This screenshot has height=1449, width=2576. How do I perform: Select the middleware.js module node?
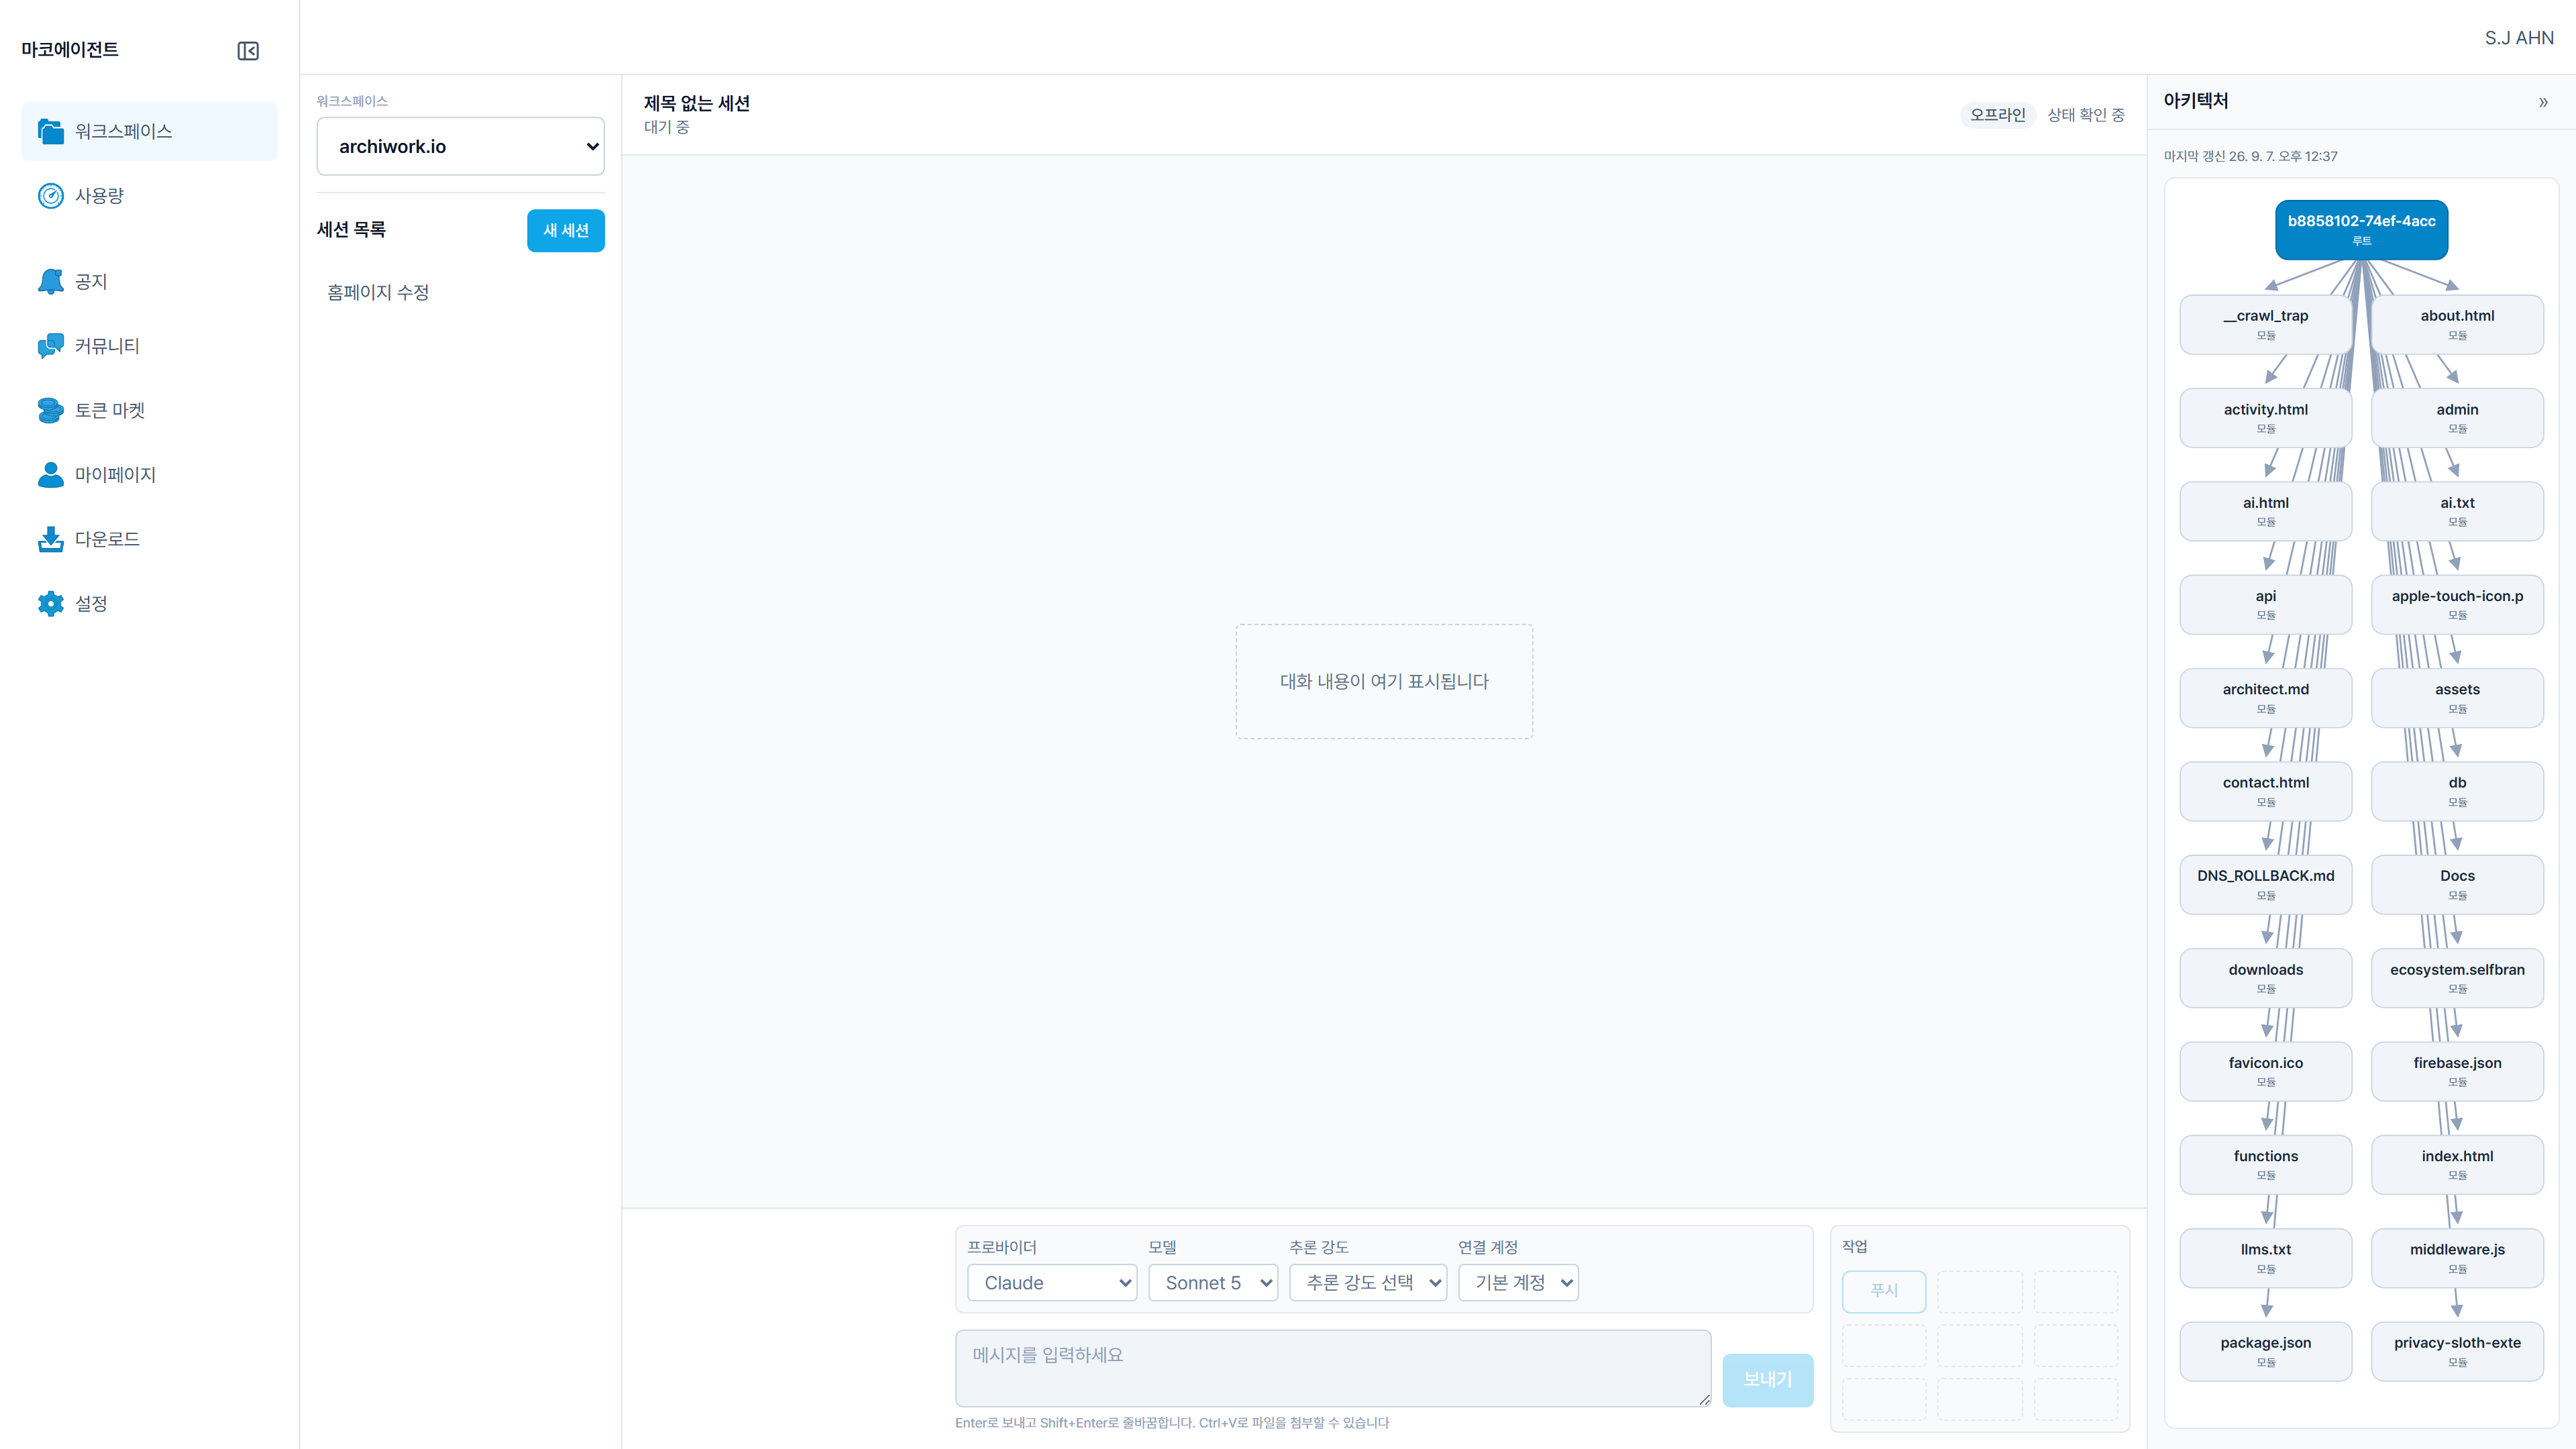[2457, 1258]
